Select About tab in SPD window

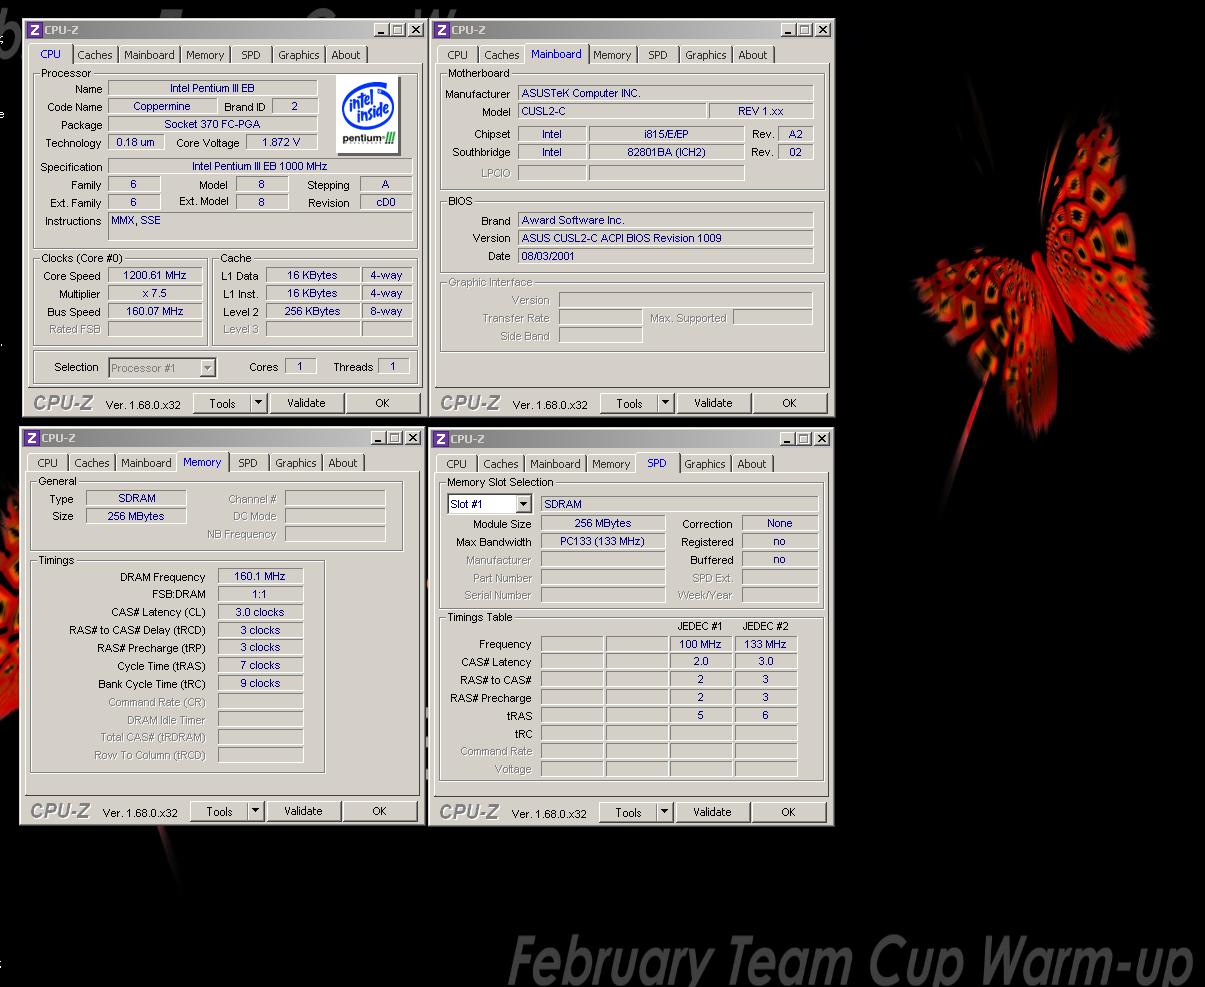(752, 464)
